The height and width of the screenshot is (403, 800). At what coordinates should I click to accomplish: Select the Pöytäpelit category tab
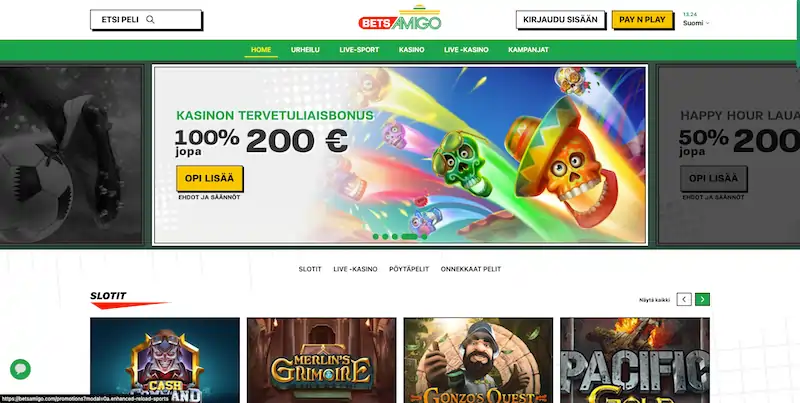click(x=409, y=269)
